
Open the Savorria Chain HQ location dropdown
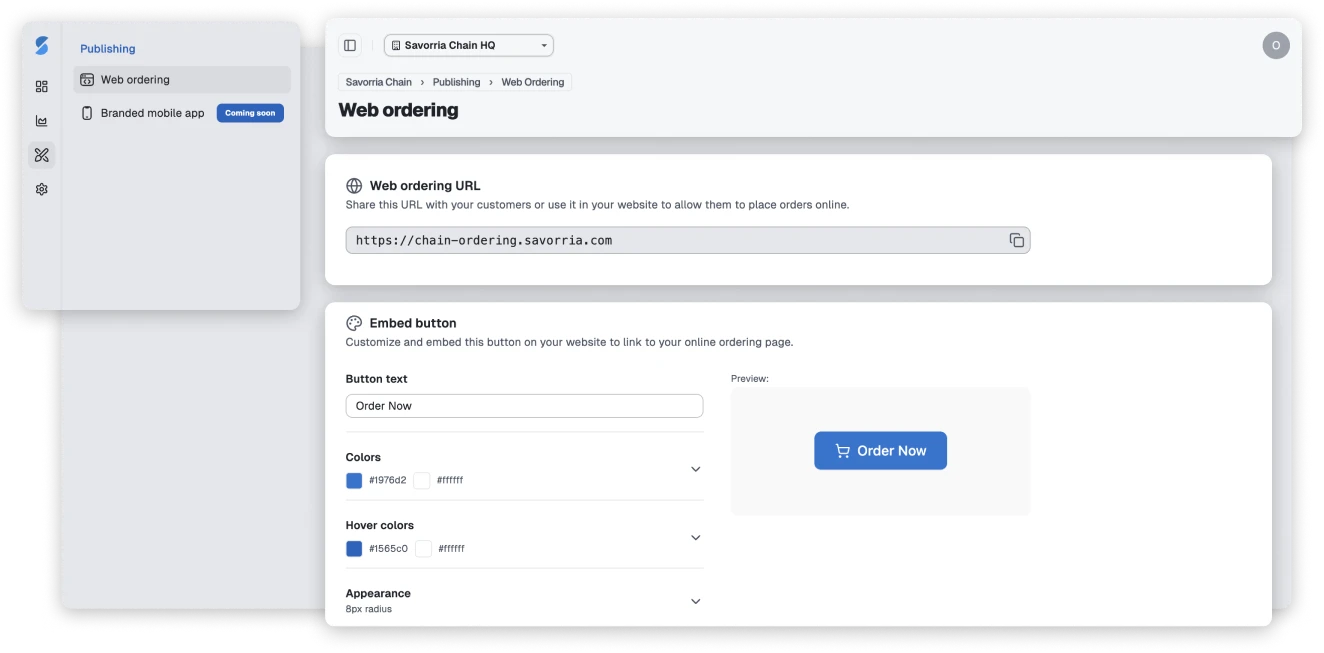pos(468,45)
